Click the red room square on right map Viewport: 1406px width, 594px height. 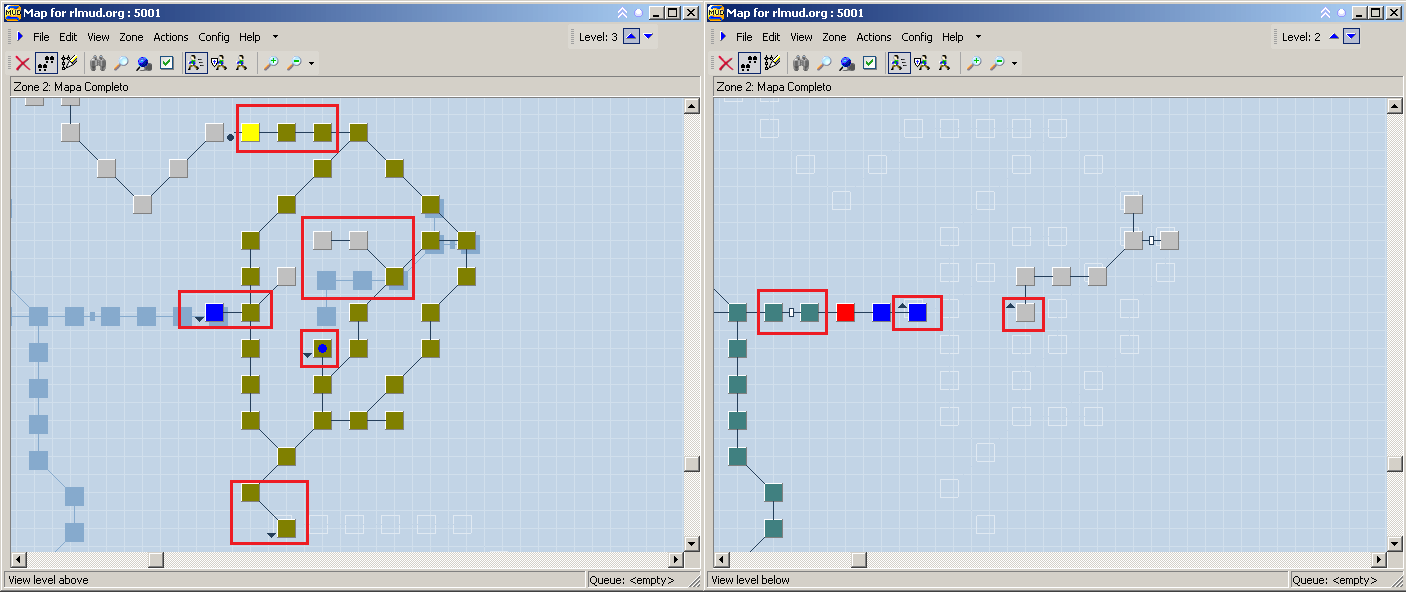(x=845, y=312)
